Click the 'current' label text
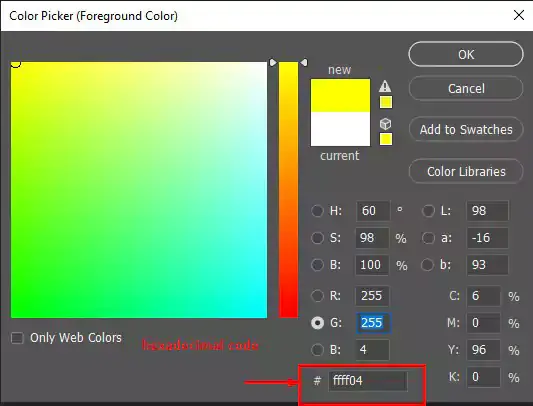This screenshot has width=533, height=406. 339,156
